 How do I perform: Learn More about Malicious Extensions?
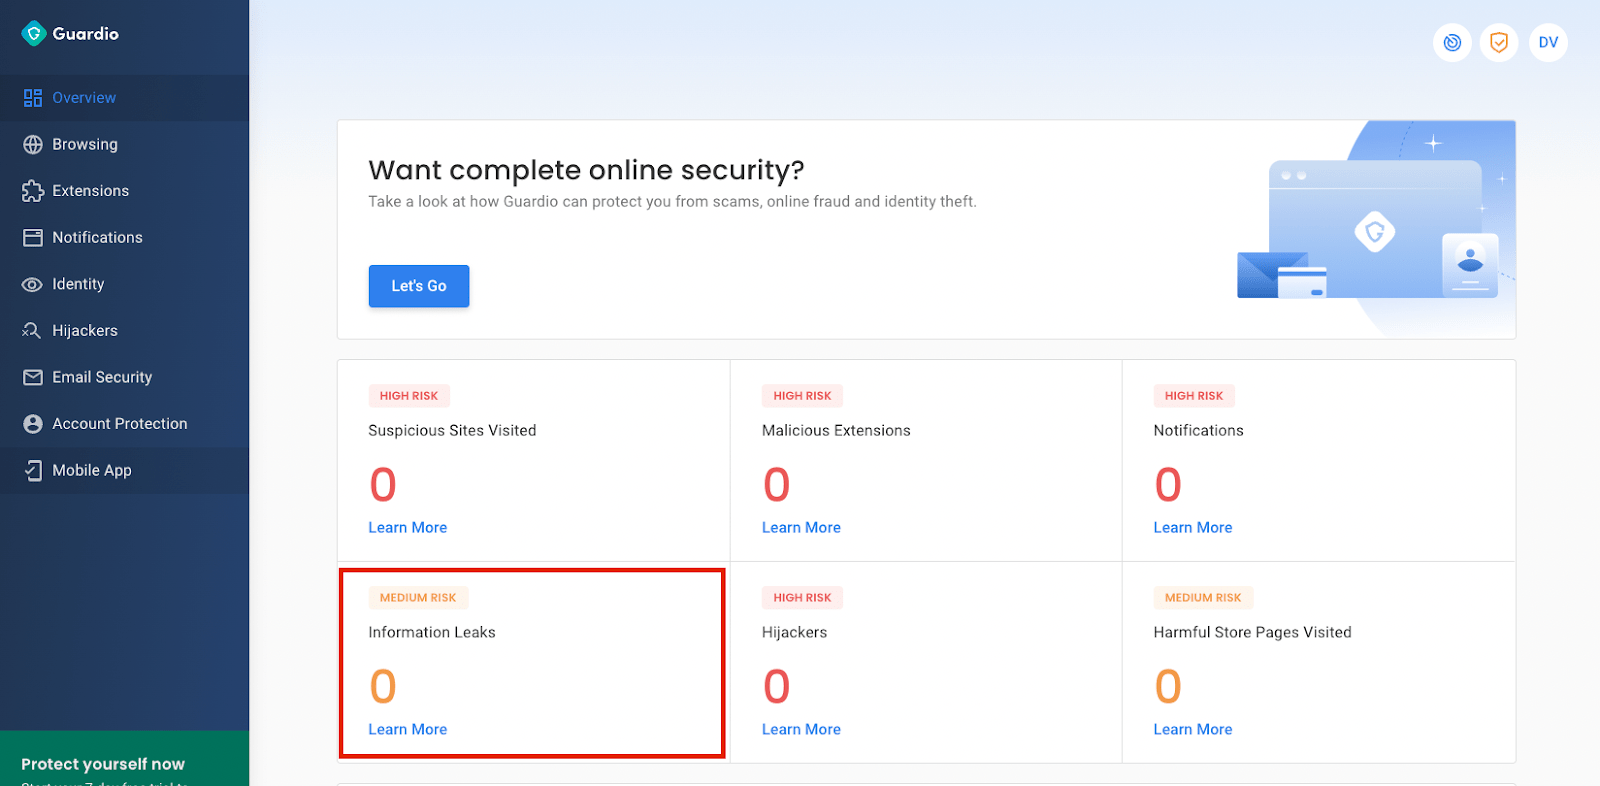click(x=801, y=528)
